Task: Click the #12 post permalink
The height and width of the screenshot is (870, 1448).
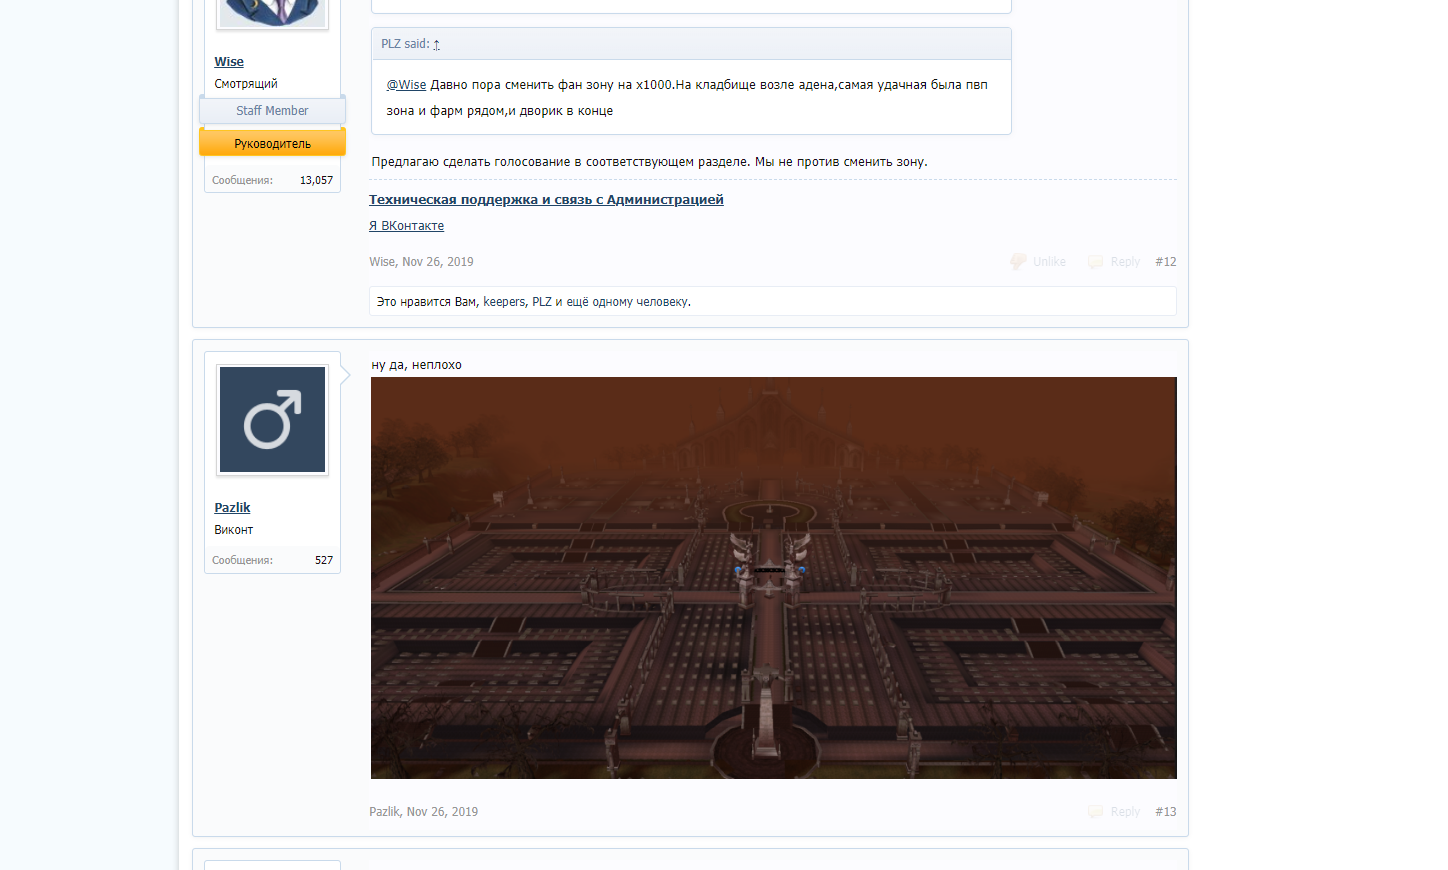Action: click(x=1165, y=262)
